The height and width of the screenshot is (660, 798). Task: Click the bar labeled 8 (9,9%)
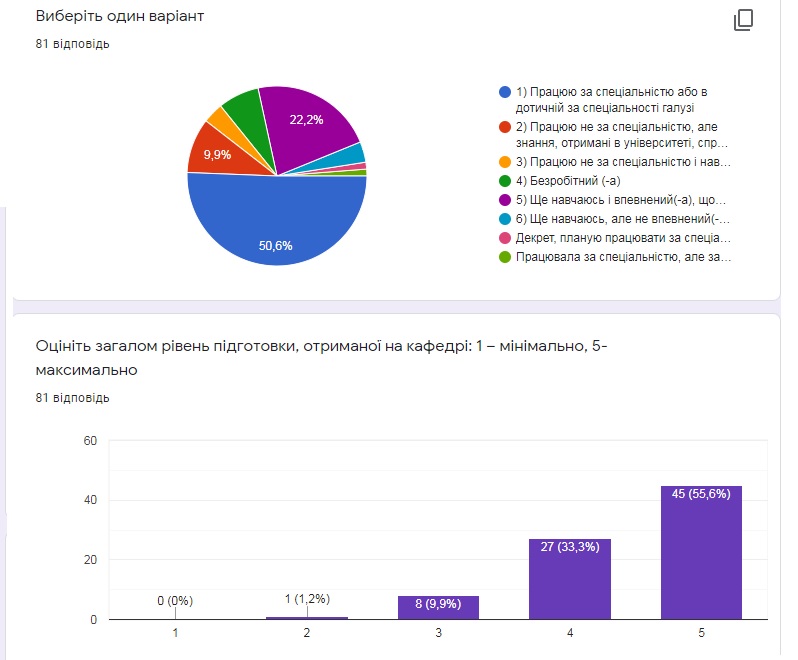pos(438,608)
